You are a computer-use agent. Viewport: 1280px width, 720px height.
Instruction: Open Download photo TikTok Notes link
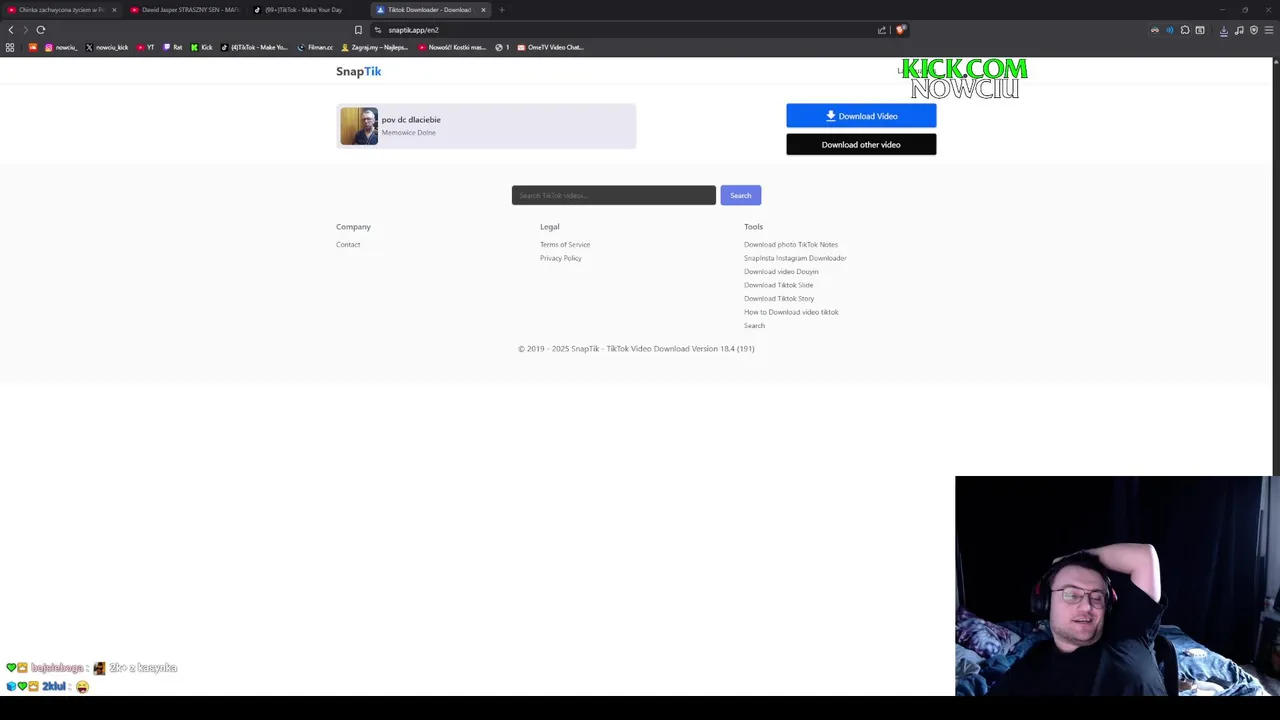(x=791, y=244)
